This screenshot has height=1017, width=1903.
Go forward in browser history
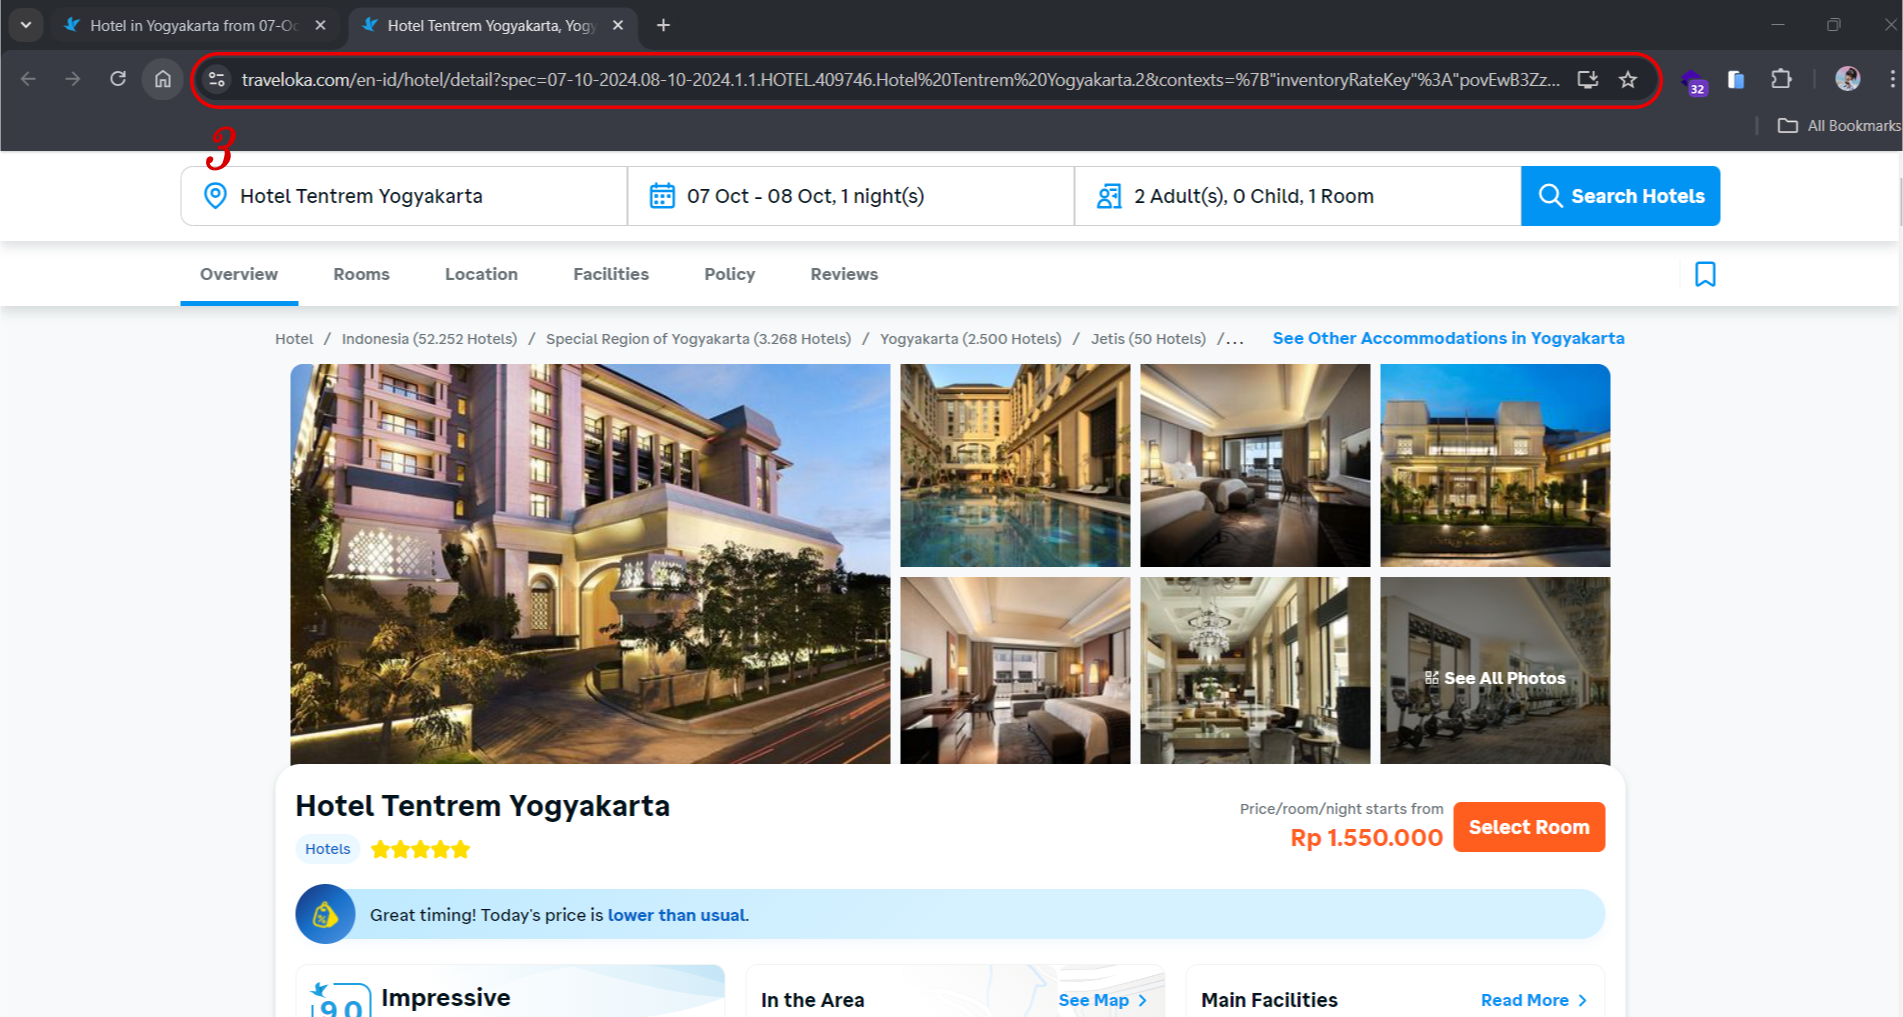[72, 79]
